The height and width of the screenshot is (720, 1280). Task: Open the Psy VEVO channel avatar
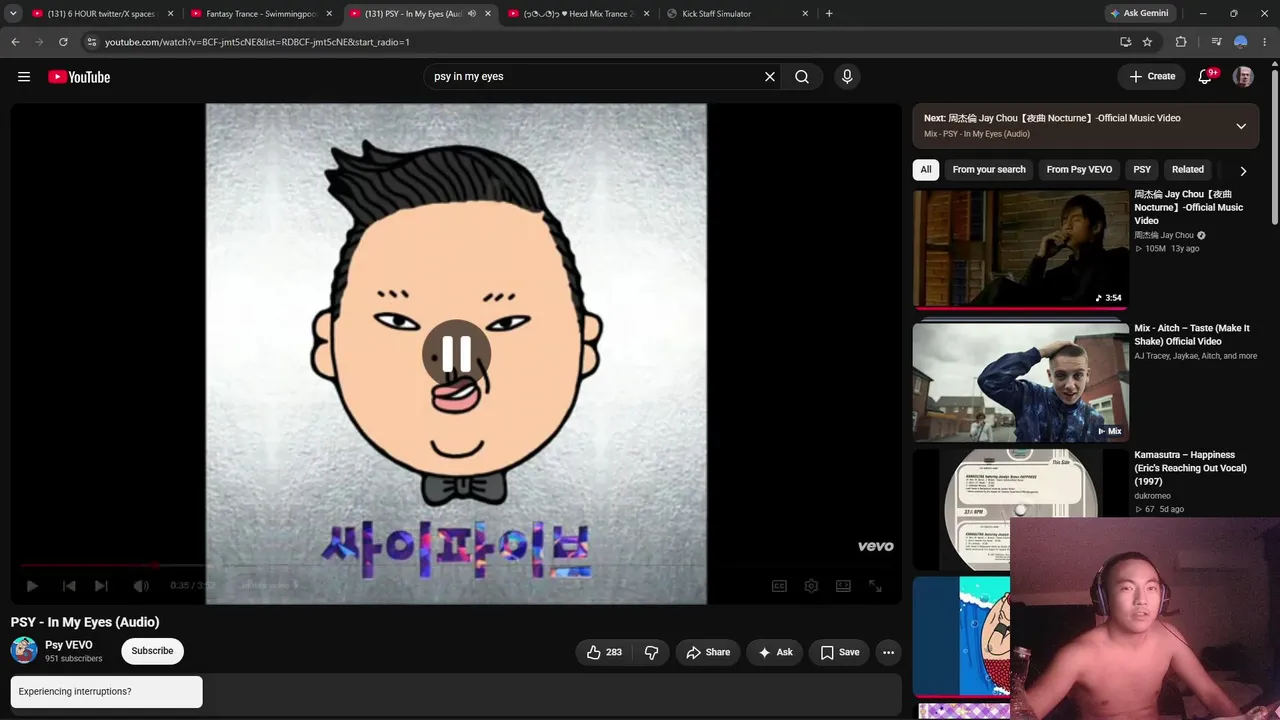(24, 651)
